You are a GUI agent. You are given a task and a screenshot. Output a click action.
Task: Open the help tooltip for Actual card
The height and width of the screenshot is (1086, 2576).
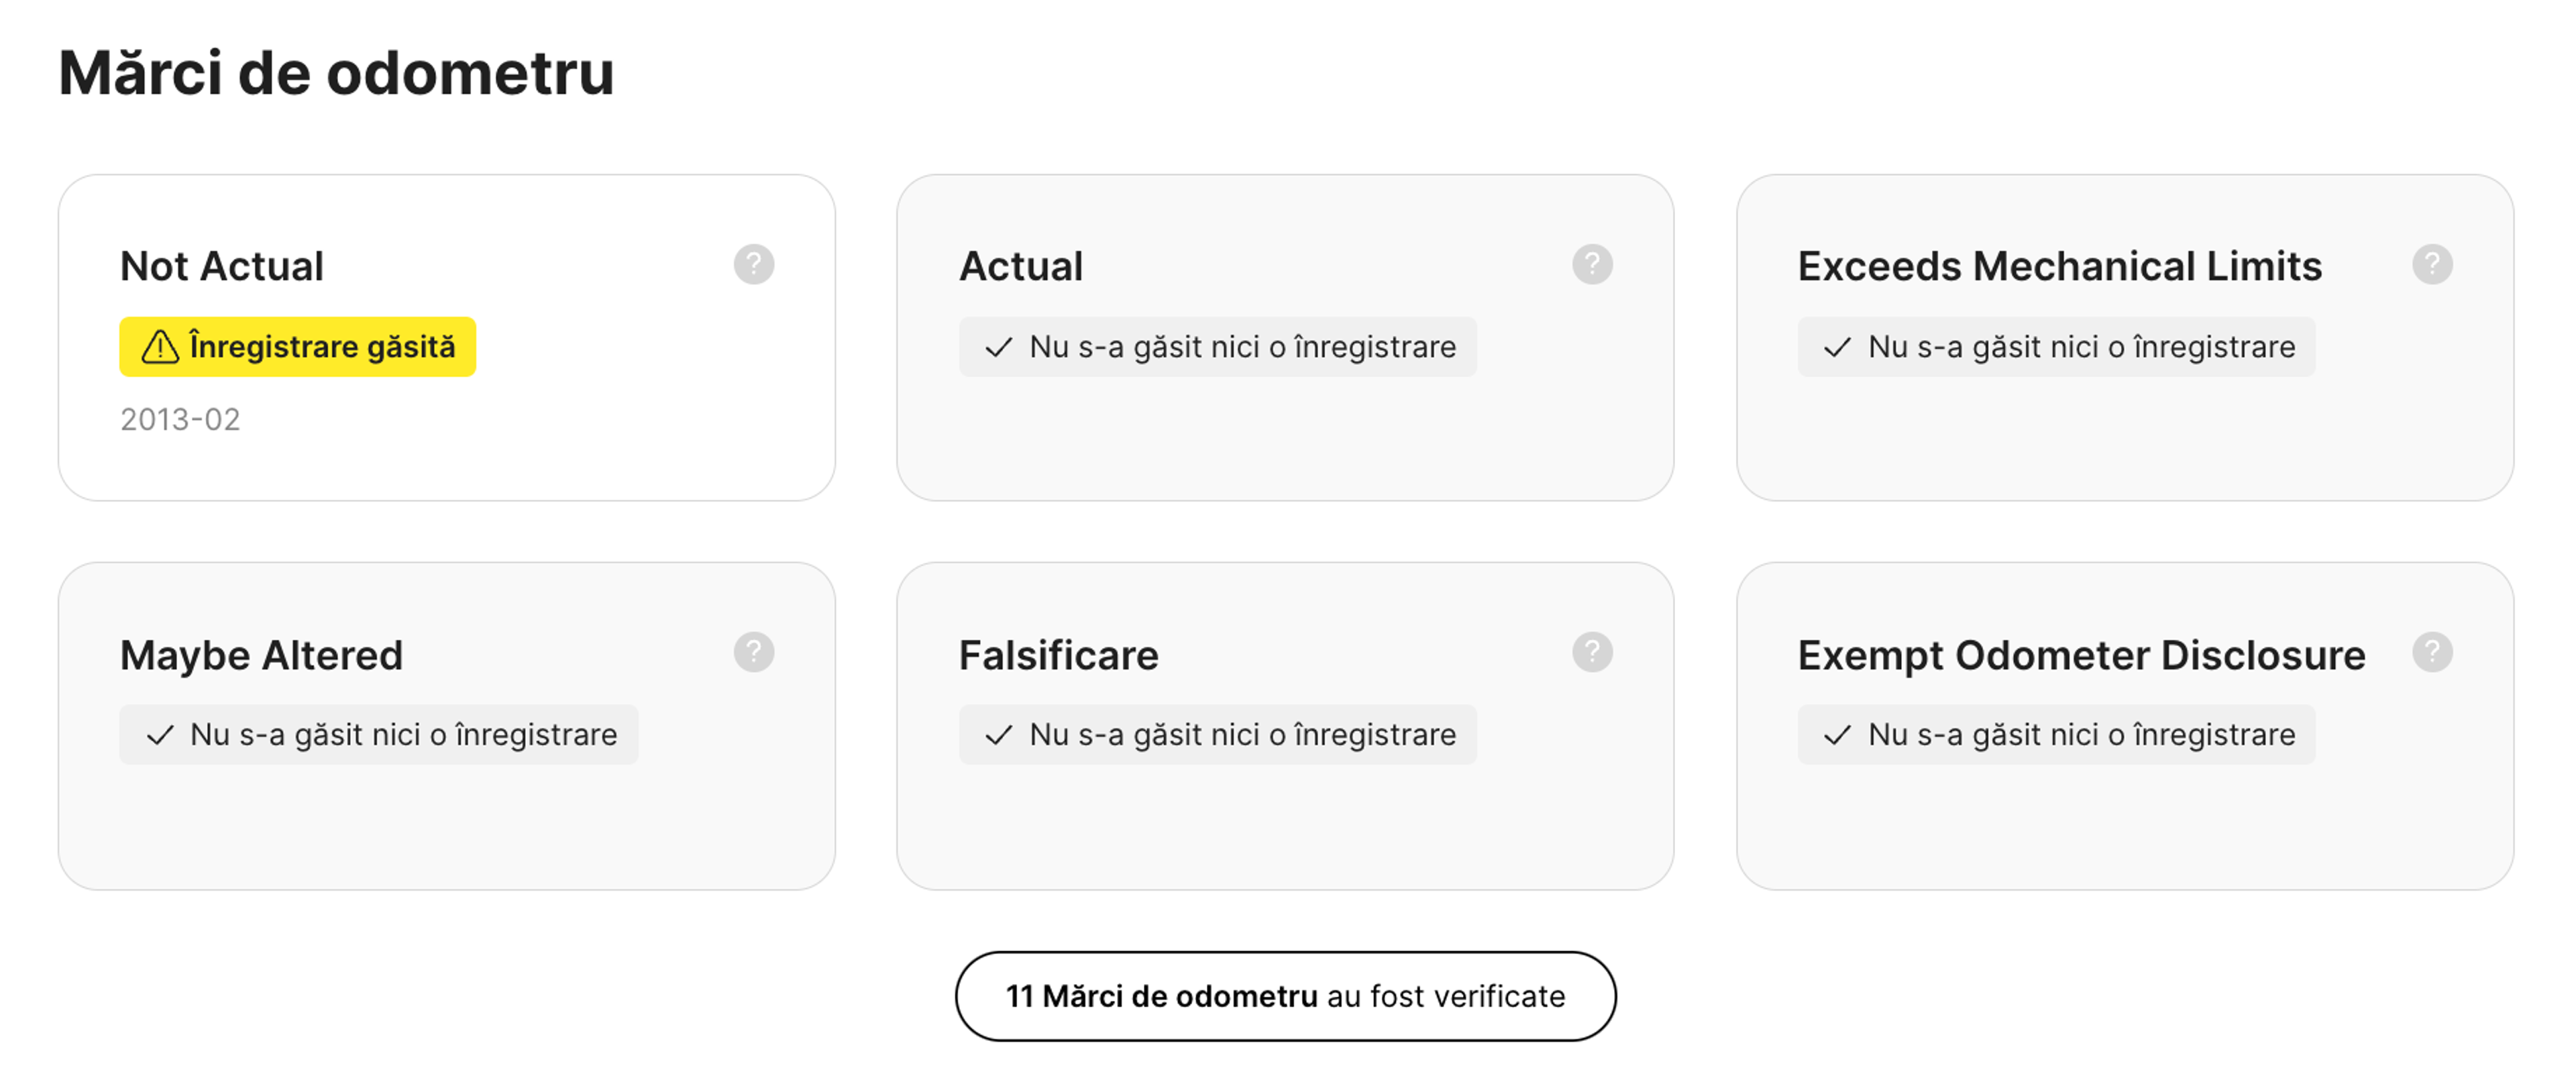point(1592,265)
